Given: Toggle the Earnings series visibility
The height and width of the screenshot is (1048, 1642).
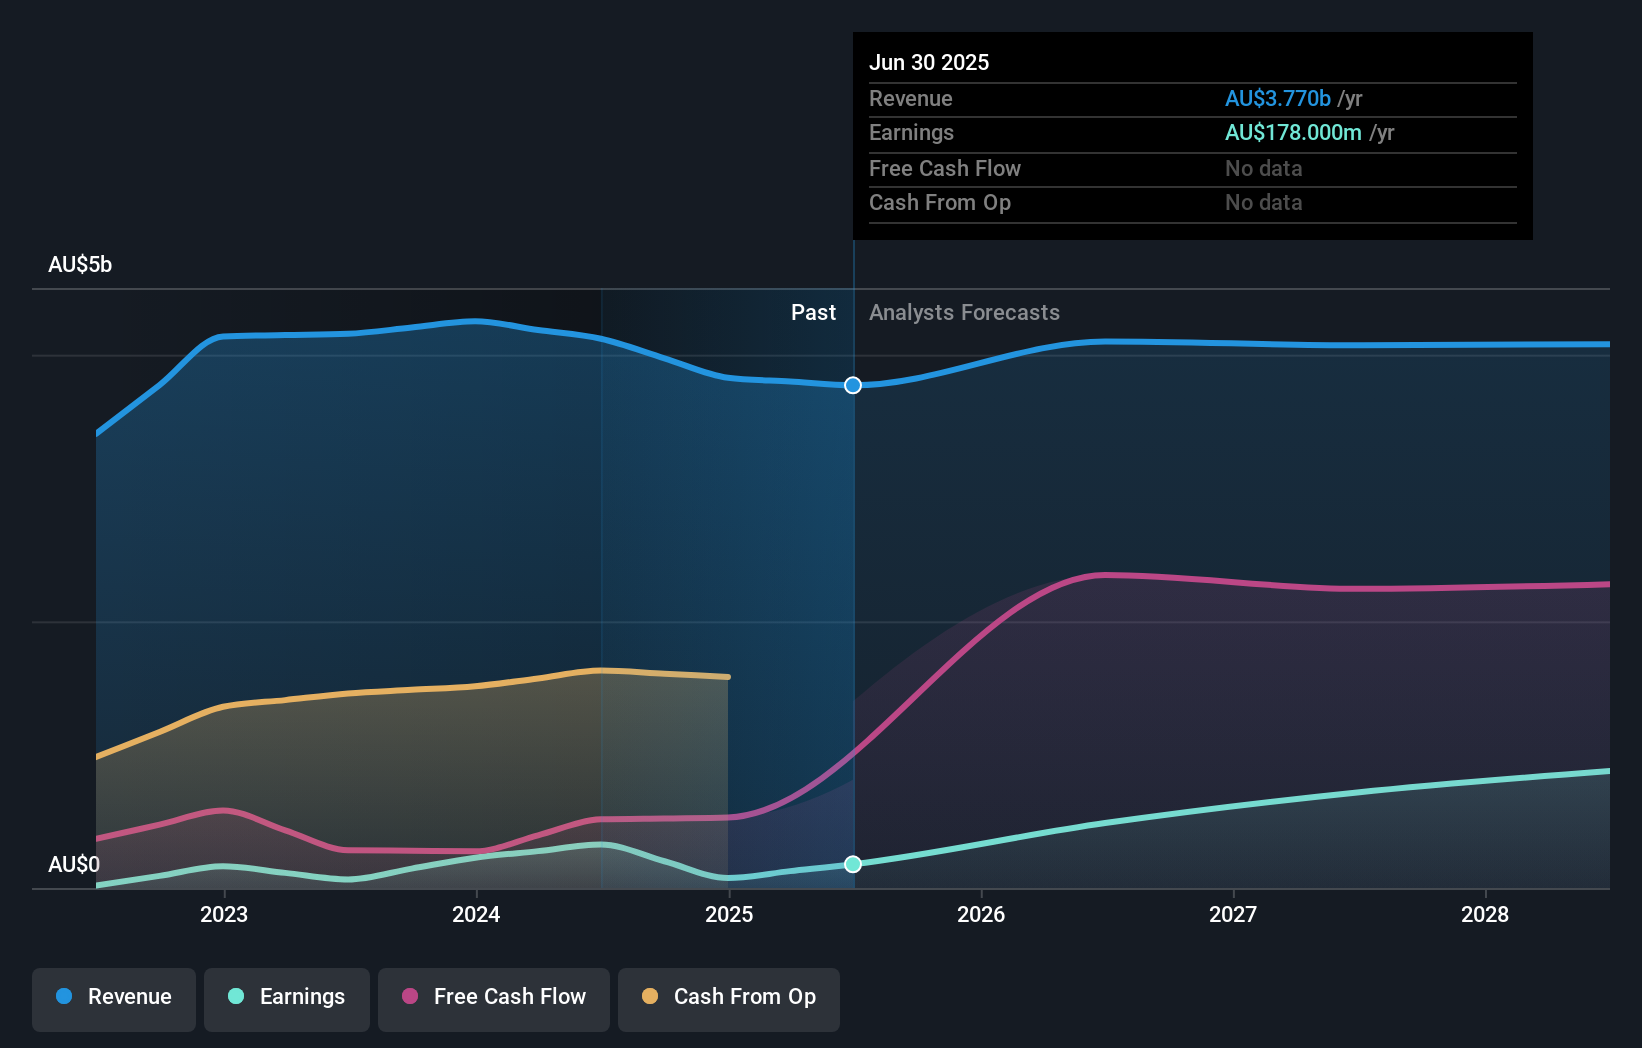Looking at the screenshot, I should (x=286, y=997).
